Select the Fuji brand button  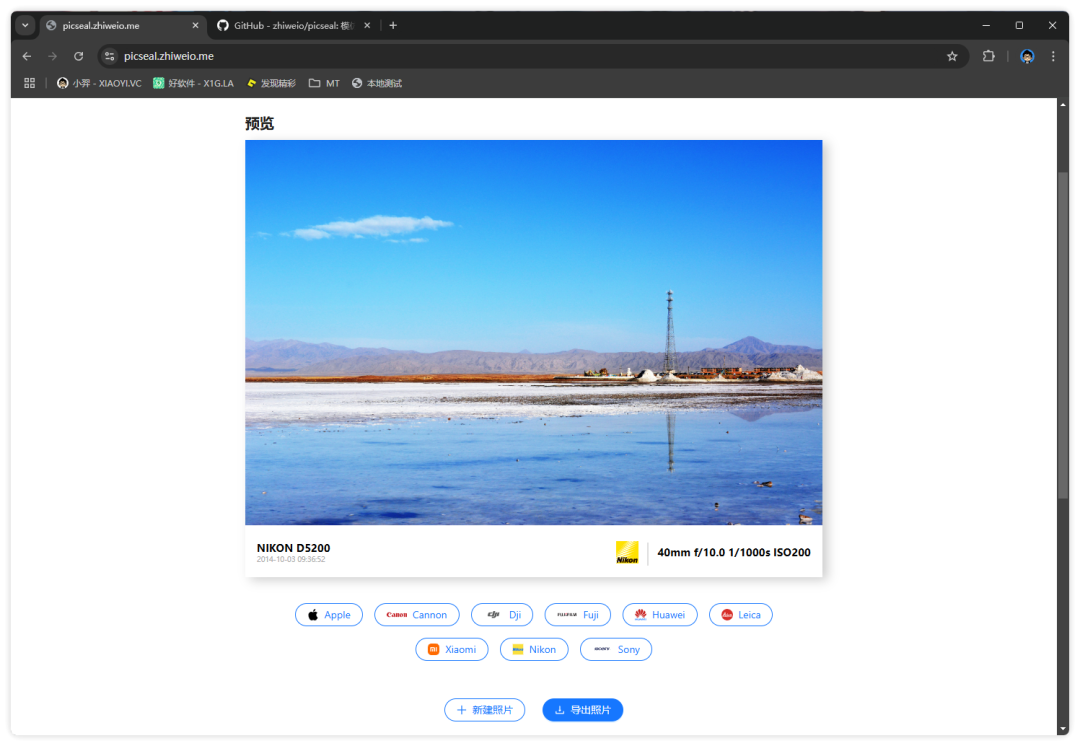577,614
